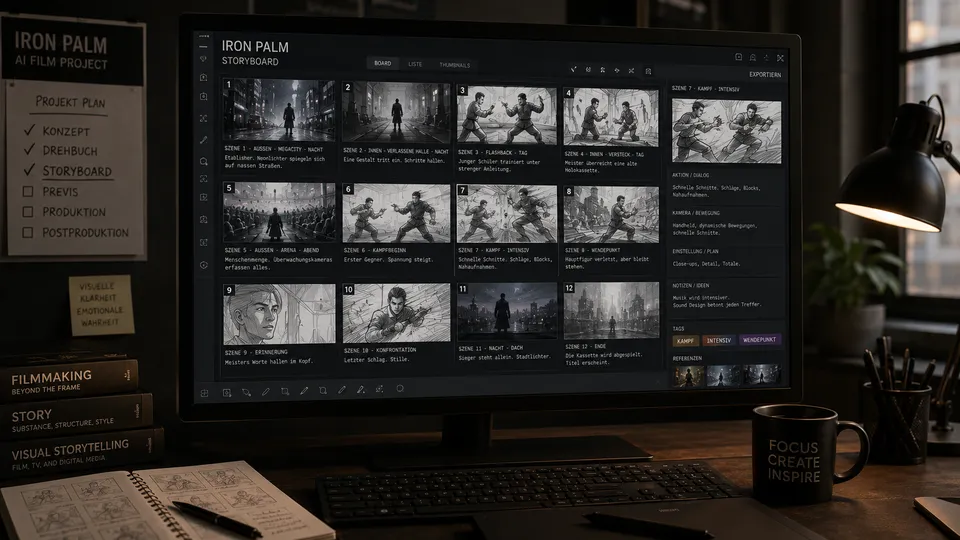Open scene 1 megacity thumbnail
The image size is (960, 540).
coord(279,110)
